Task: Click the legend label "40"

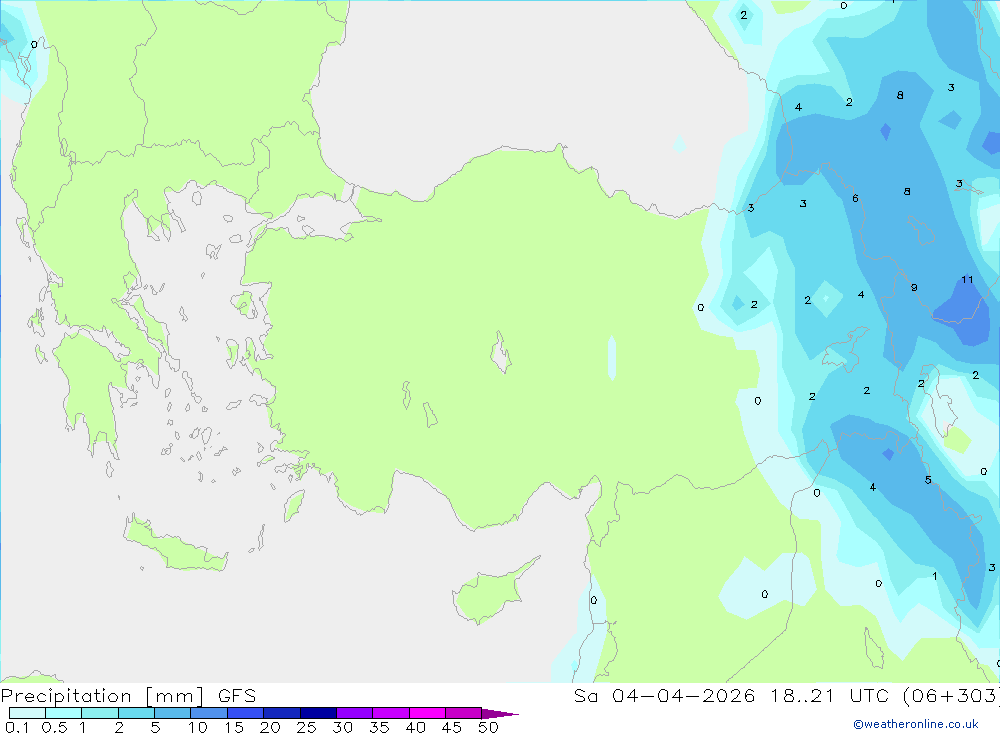Action: point(415,727)
